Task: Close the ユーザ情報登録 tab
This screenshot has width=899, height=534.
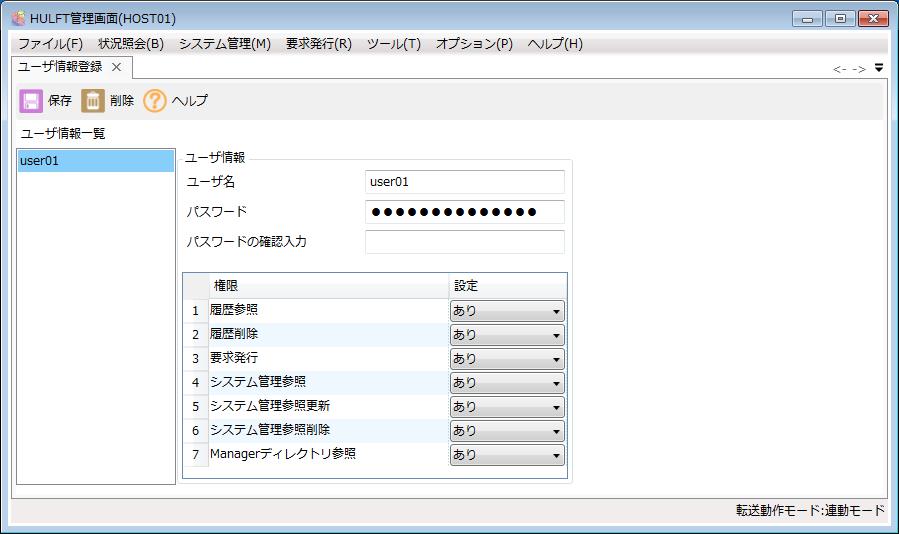Action: coord(116,67)
